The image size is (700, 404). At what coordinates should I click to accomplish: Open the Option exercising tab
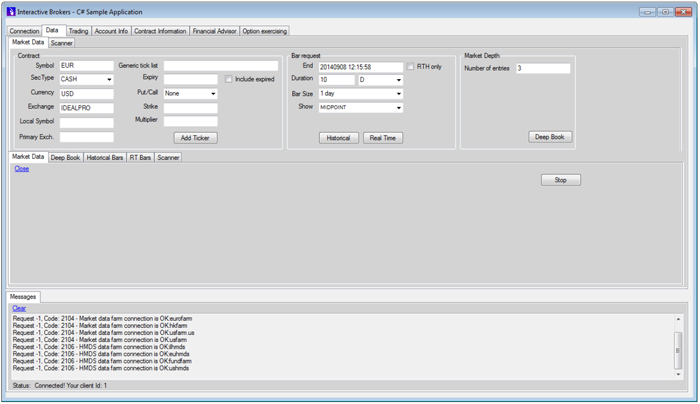coord(265,31)
